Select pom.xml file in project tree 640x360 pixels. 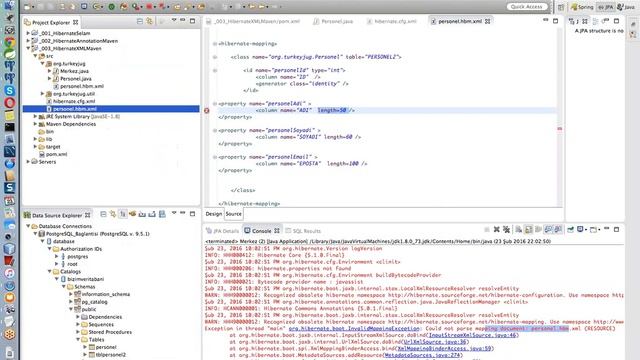(56, 154)
